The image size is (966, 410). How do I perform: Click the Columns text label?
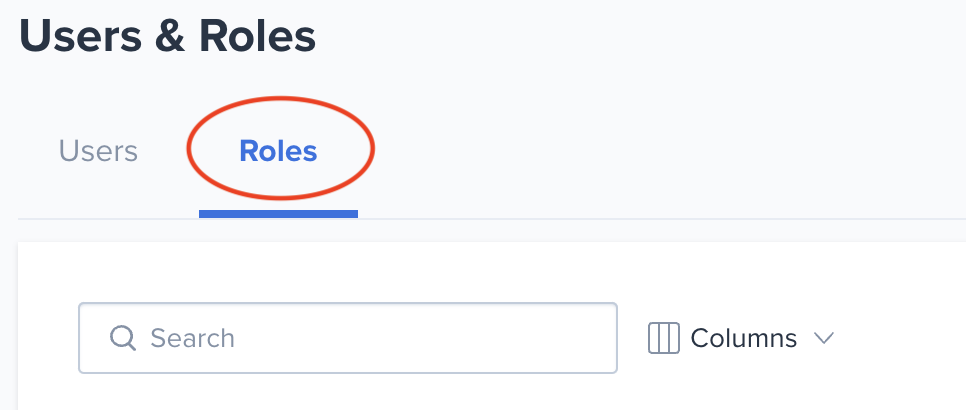(x=744, y=338)
